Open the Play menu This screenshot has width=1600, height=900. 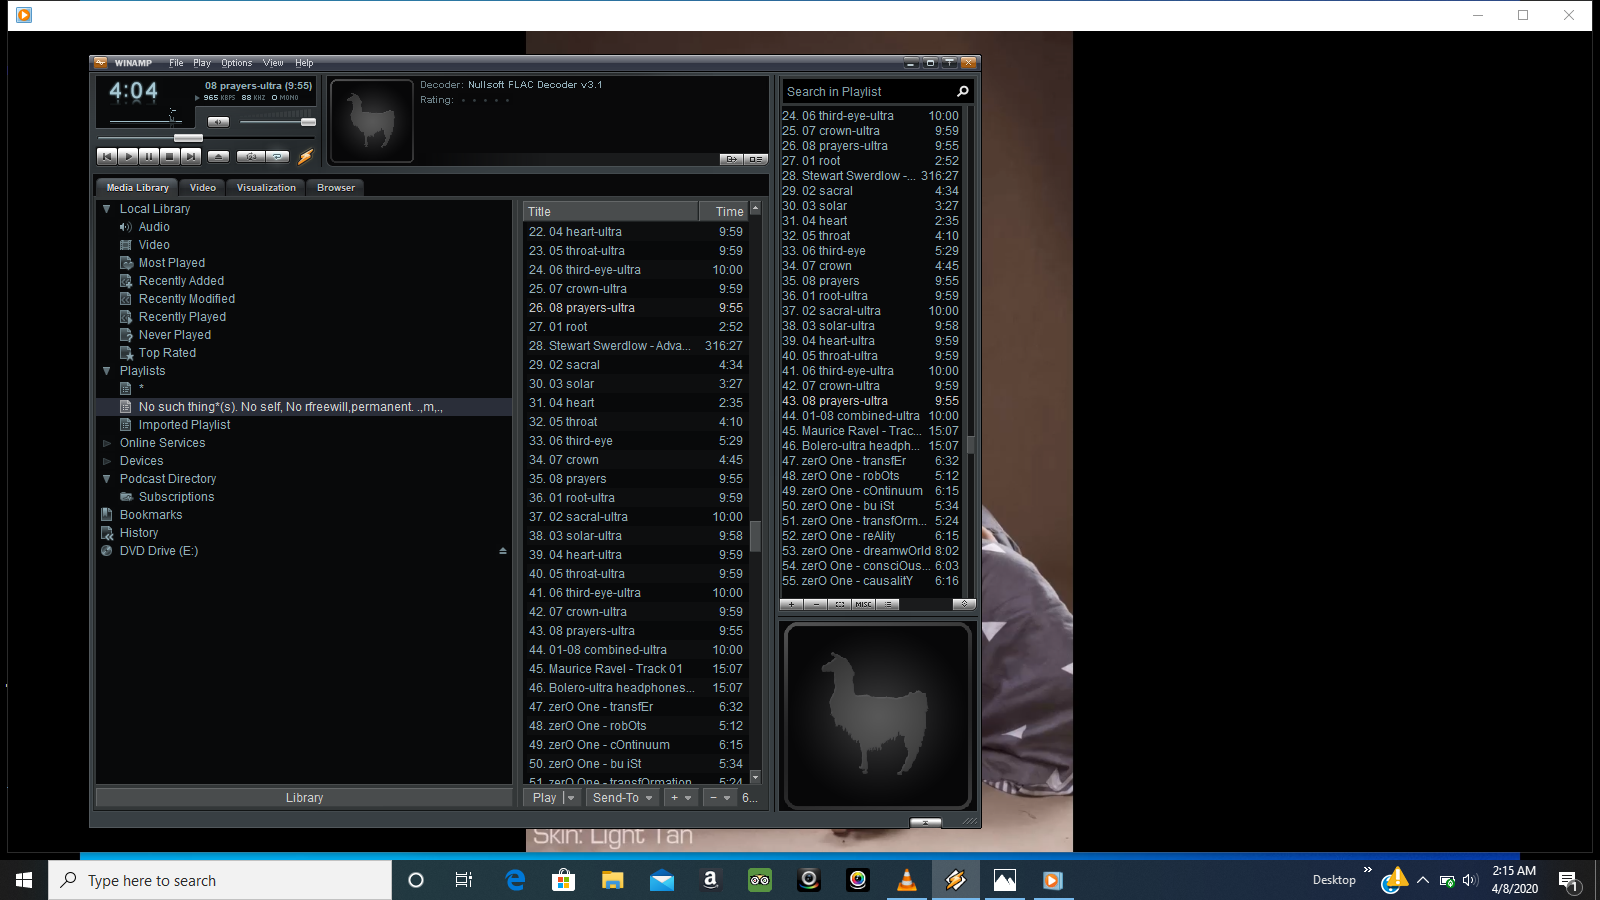coord(202,63)
